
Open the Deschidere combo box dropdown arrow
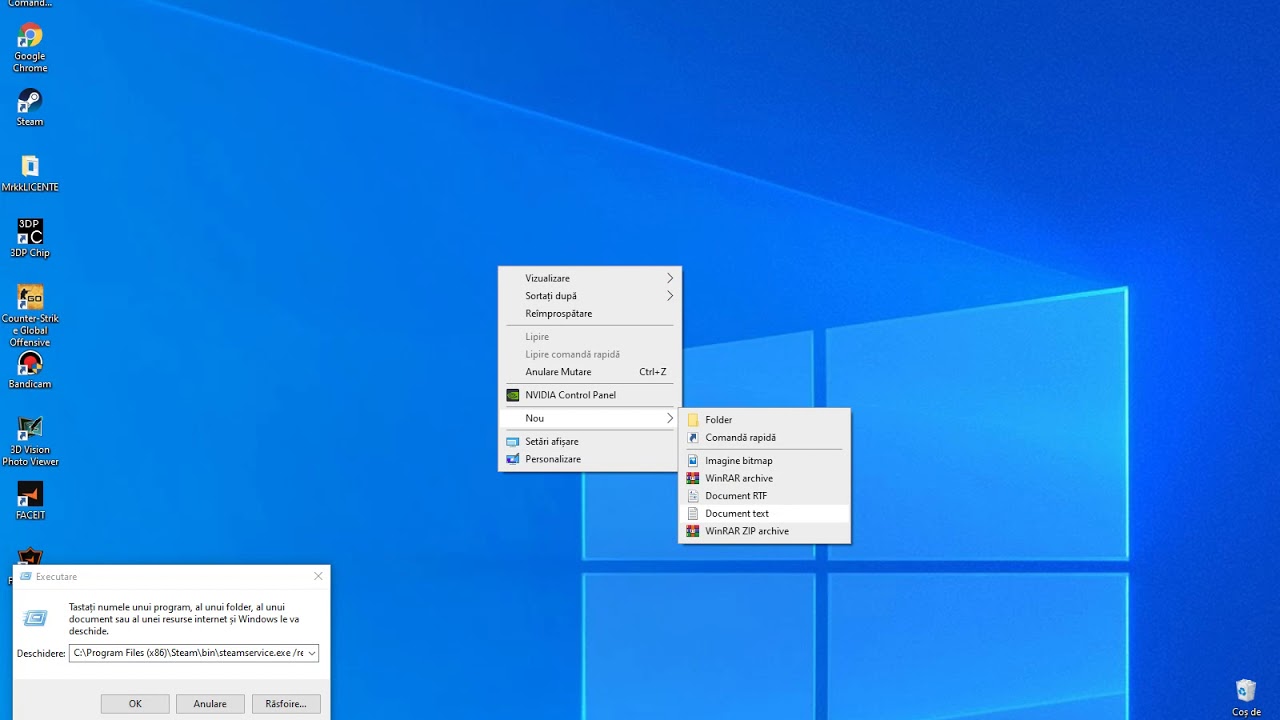312,653
